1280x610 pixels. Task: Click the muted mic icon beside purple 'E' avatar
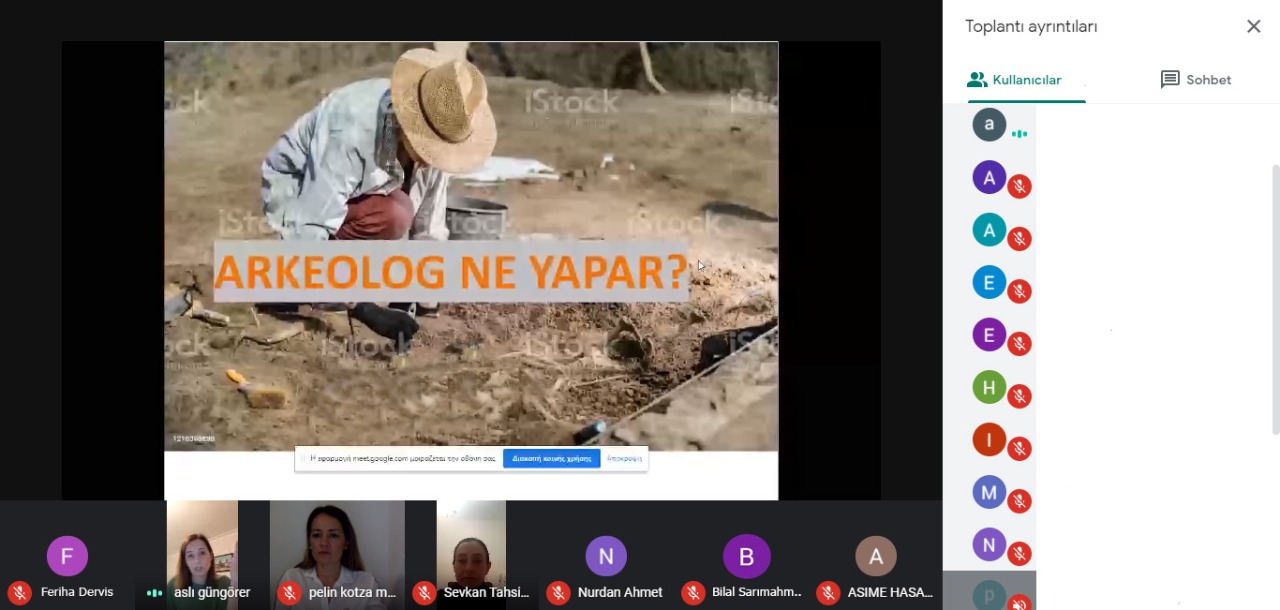1019,343
